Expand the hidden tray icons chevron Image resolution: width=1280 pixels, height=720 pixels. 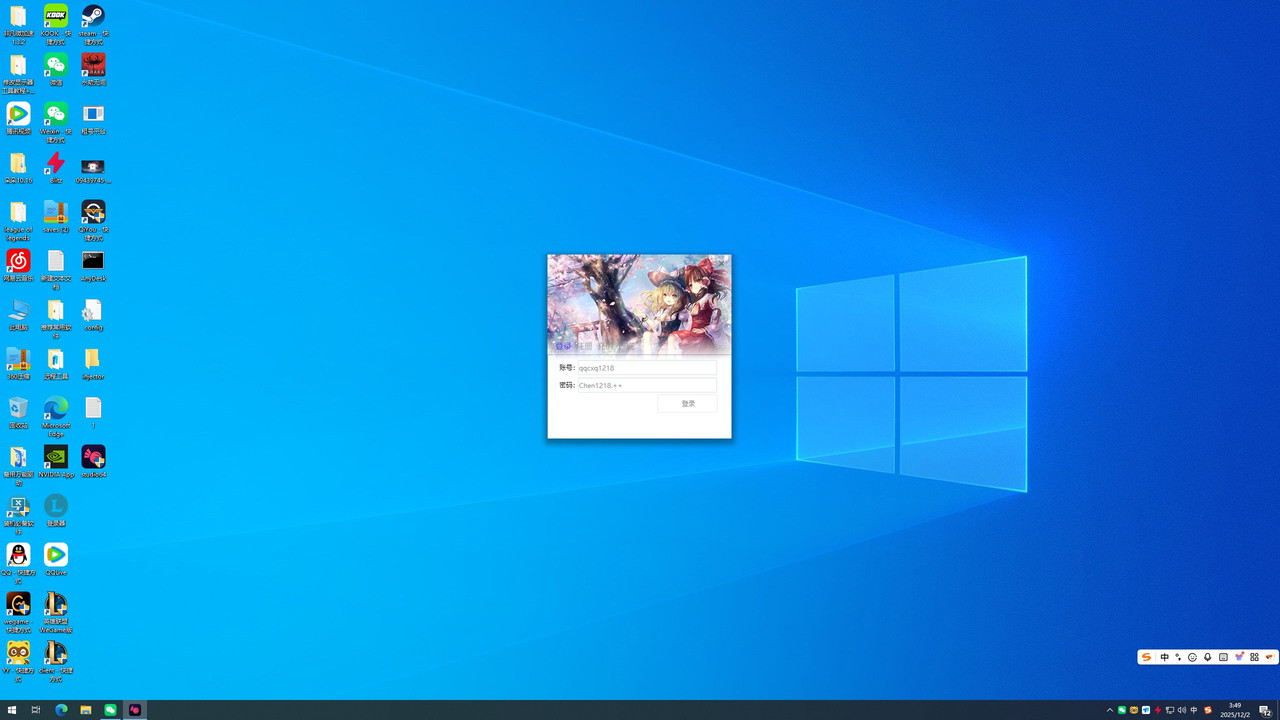pos(1110,710)
